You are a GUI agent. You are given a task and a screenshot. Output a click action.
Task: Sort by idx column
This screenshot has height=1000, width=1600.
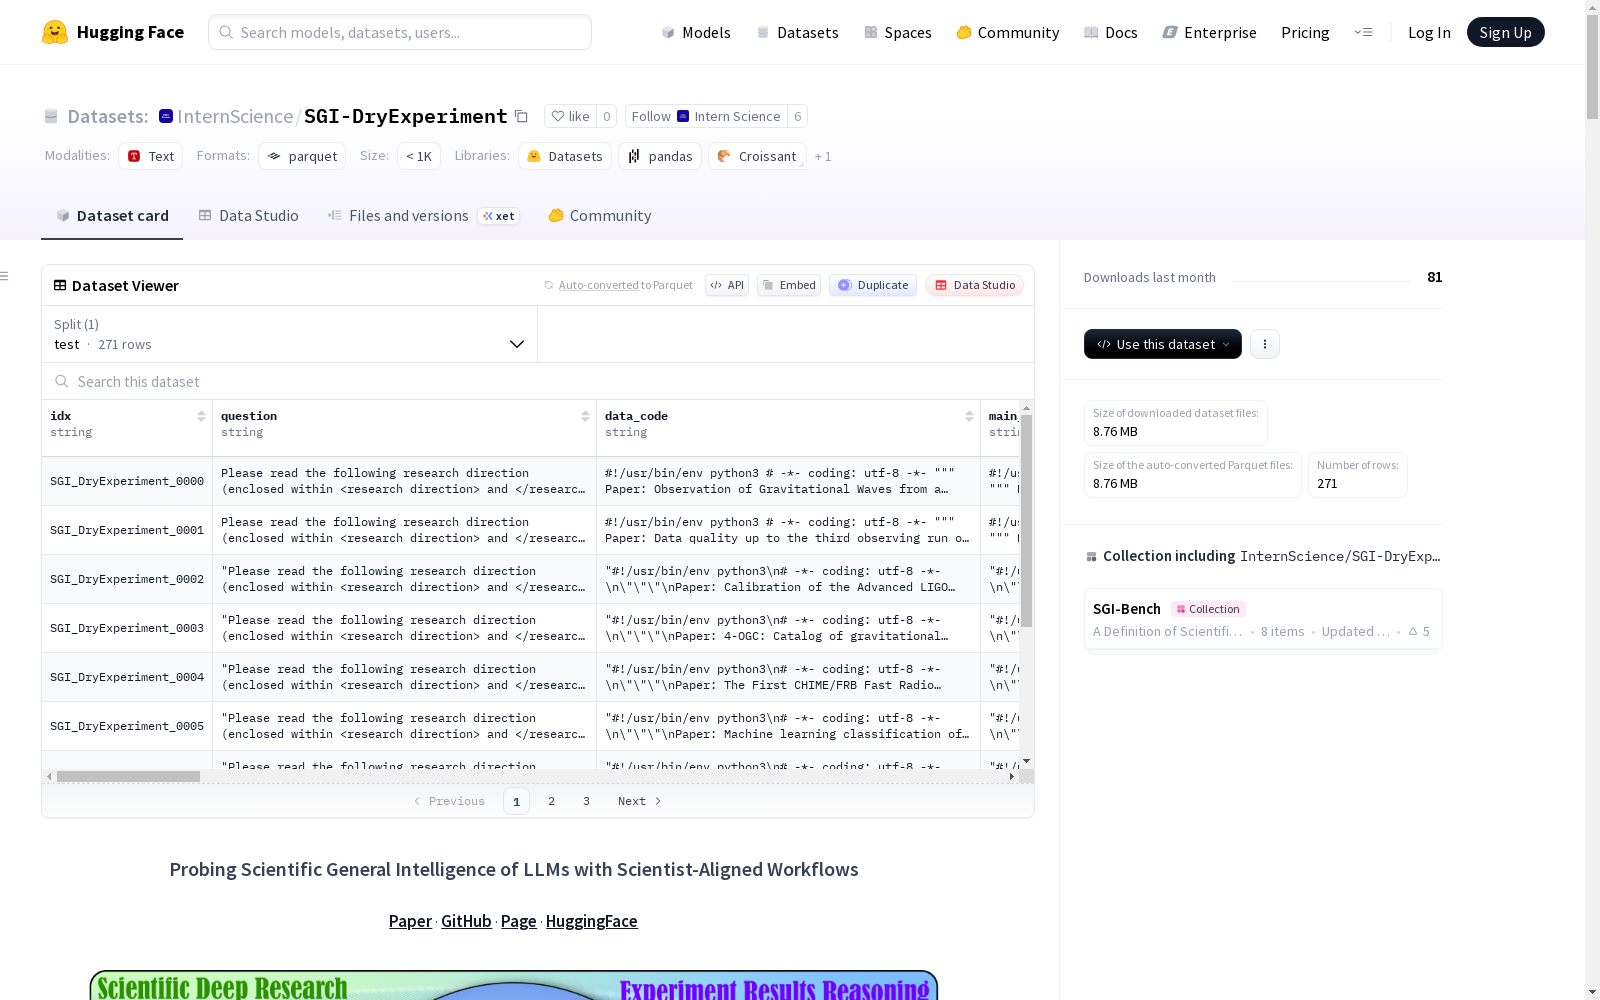tap(201, 416)
